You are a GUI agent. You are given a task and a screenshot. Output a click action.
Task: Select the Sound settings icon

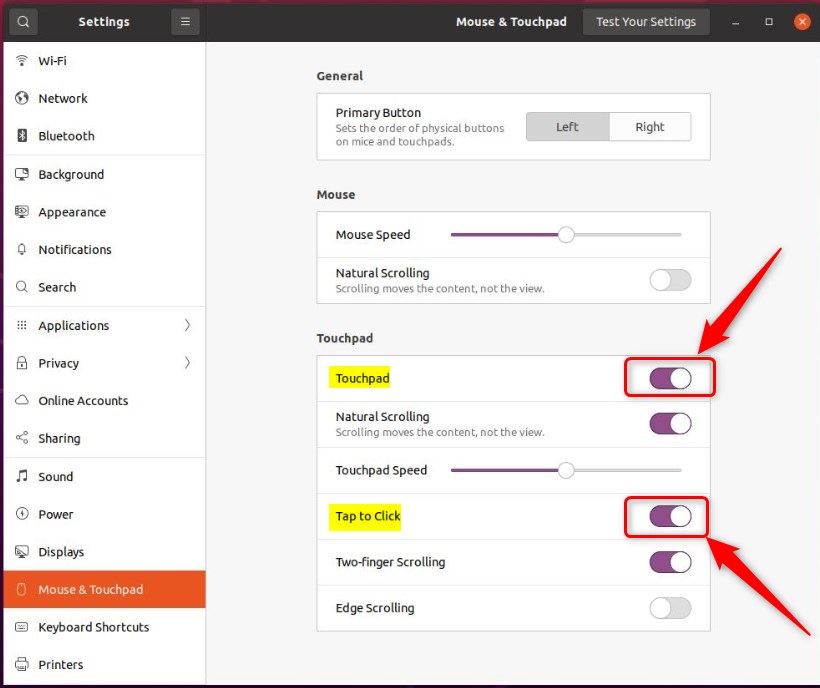[x=55, y=477]
